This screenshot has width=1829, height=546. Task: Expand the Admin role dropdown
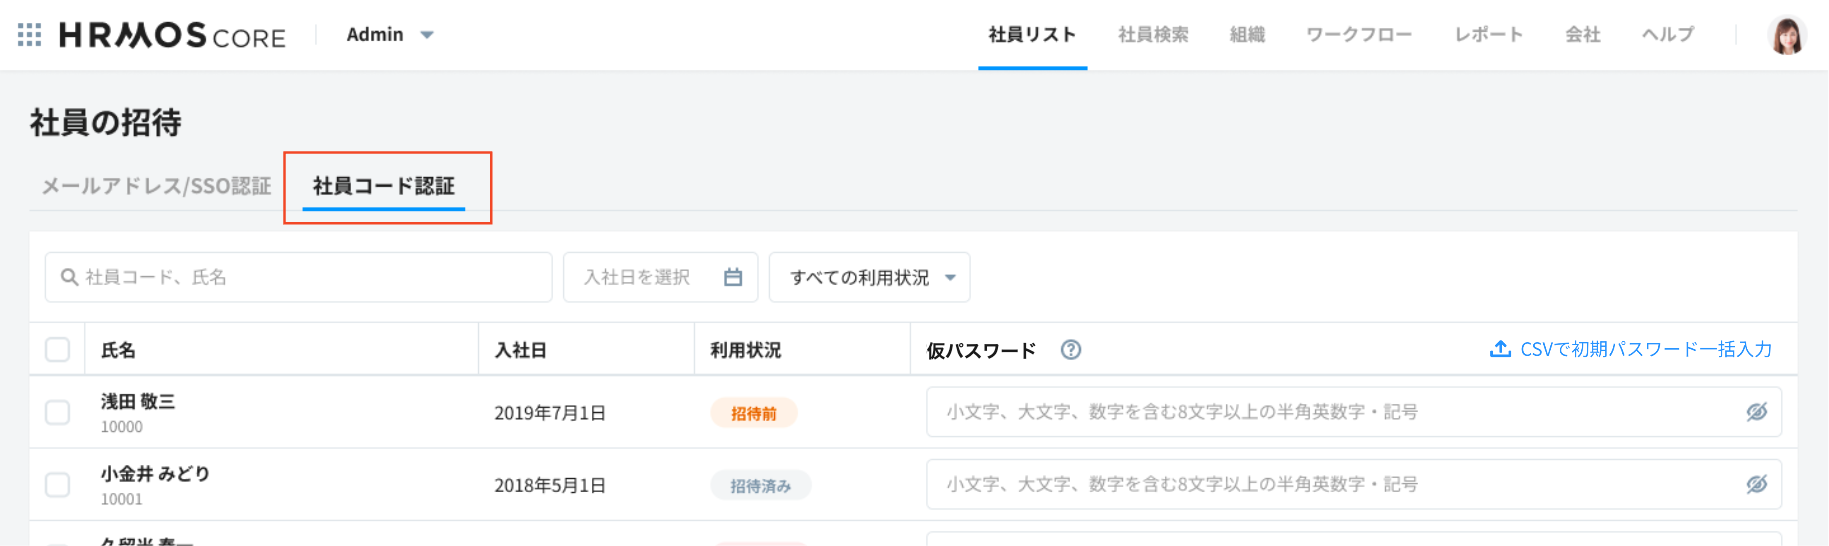tap(390, 35)
